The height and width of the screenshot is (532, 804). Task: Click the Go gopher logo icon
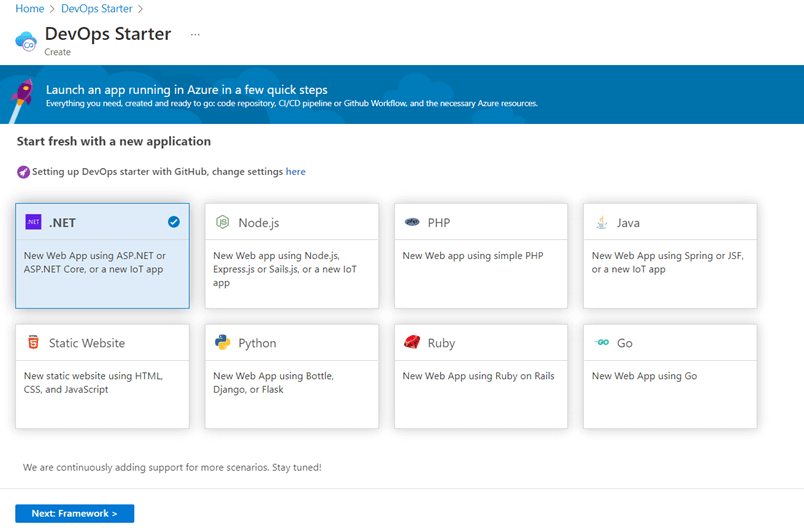(x=601, y=342)
